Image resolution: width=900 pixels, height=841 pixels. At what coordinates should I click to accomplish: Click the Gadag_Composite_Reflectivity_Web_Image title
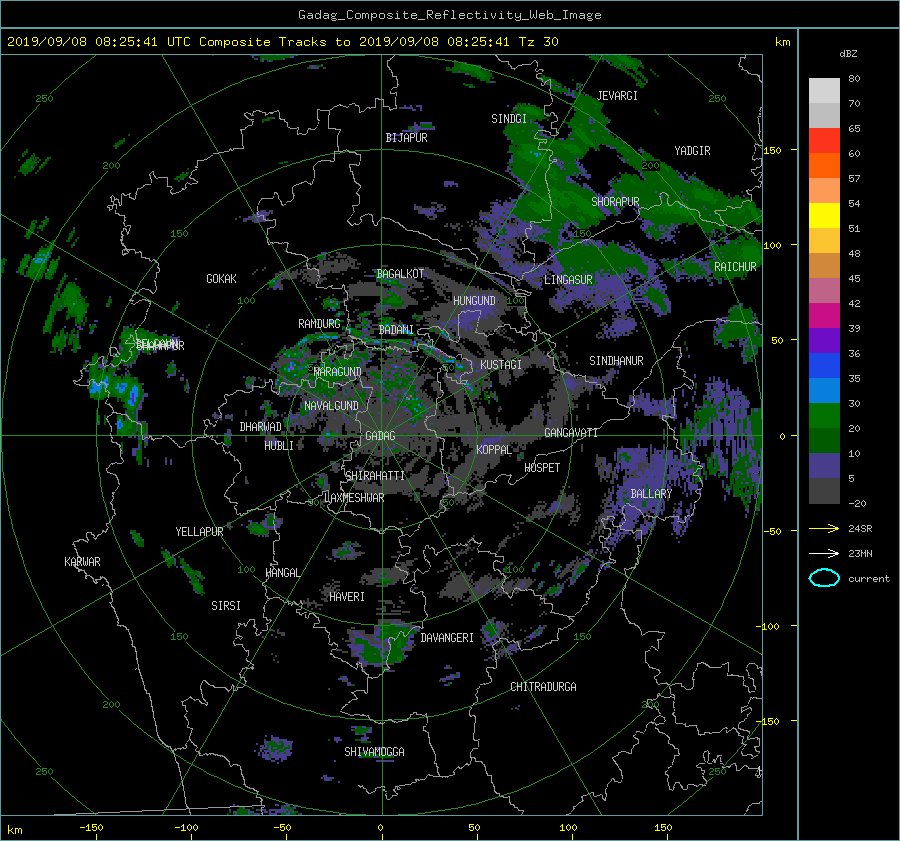point(450,15)
